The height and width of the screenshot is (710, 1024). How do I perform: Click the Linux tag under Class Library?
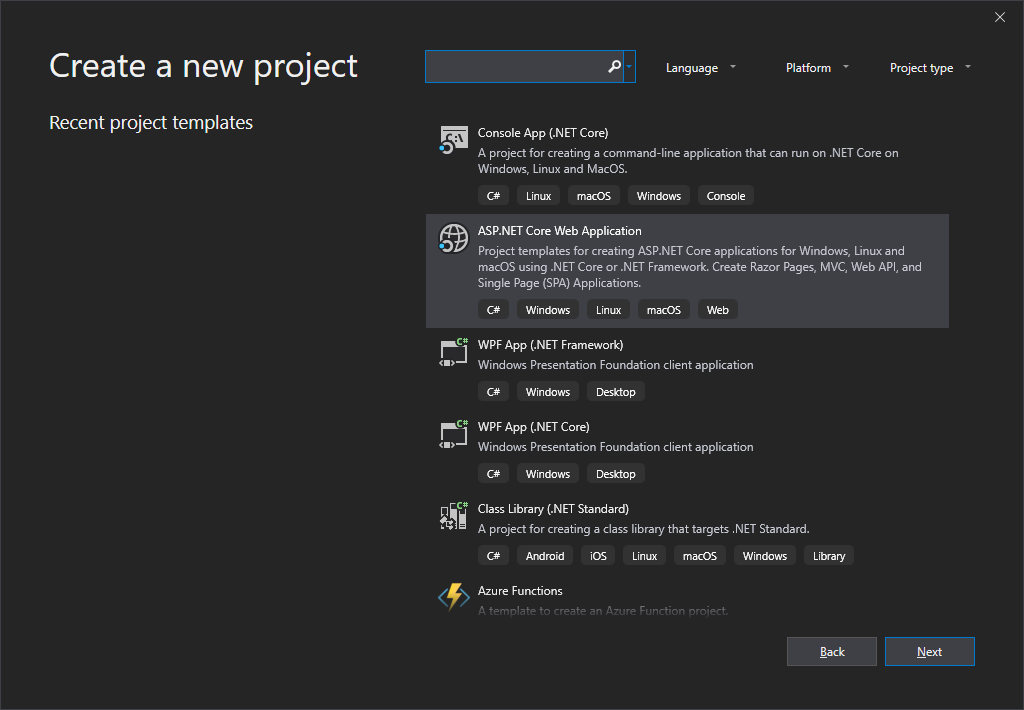[644, 556]
